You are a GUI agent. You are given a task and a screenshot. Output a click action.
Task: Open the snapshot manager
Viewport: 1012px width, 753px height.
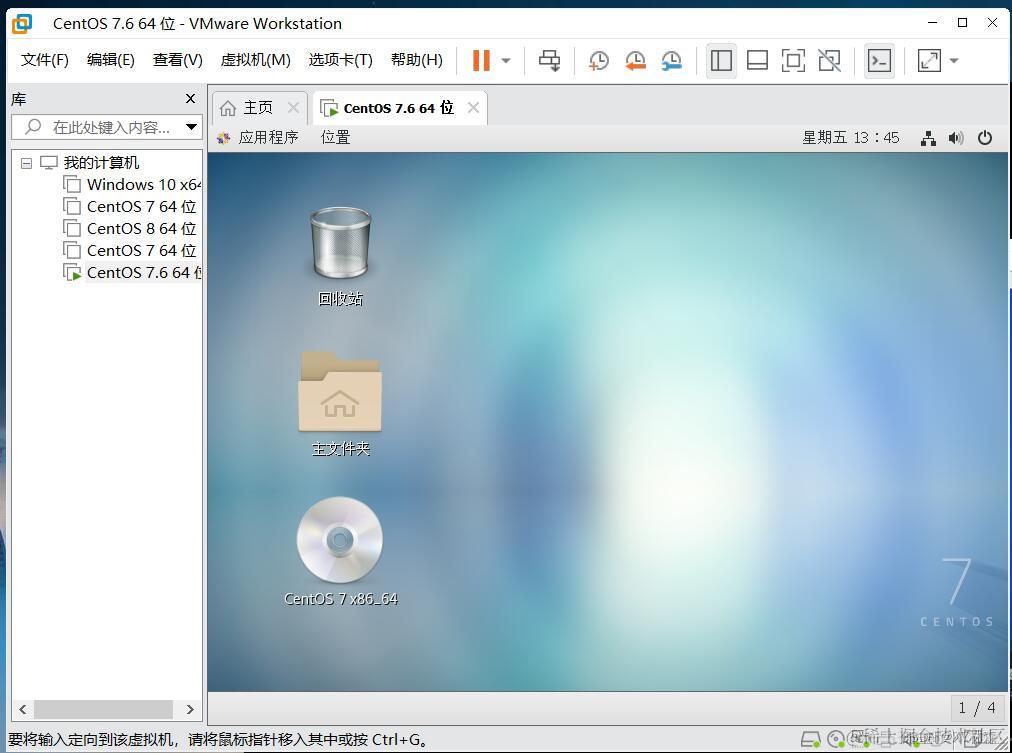[x=672, y=61]
